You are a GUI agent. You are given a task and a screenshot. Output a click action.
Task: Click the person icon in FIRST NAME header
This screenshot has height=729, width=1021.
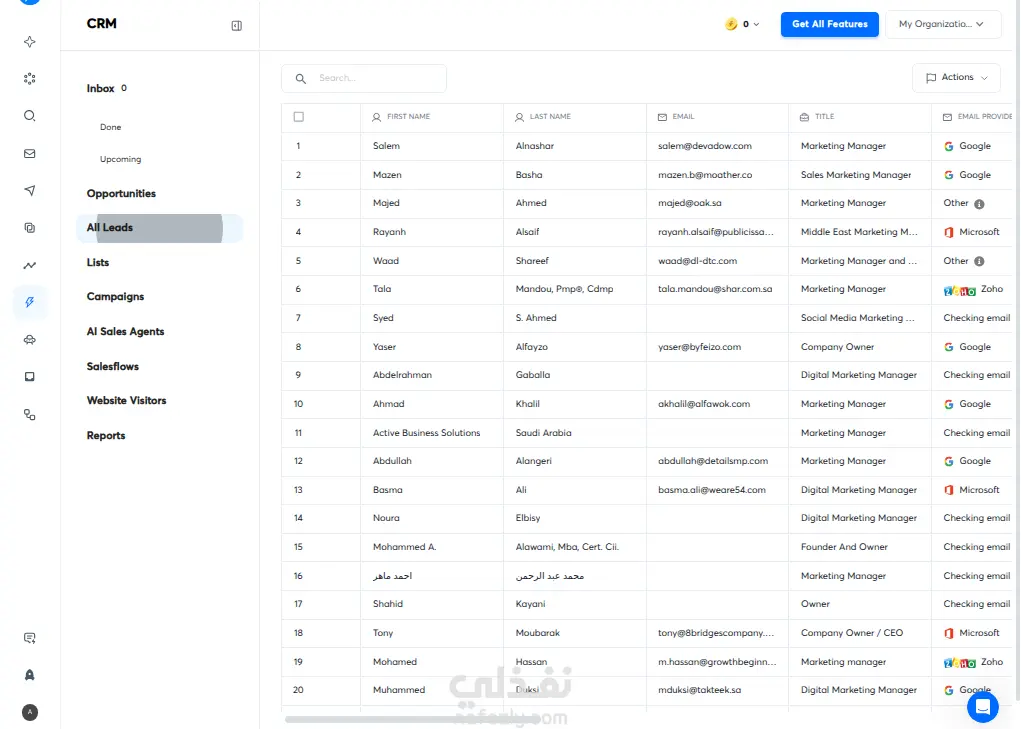pyautogui.click(x=376, y=117)
